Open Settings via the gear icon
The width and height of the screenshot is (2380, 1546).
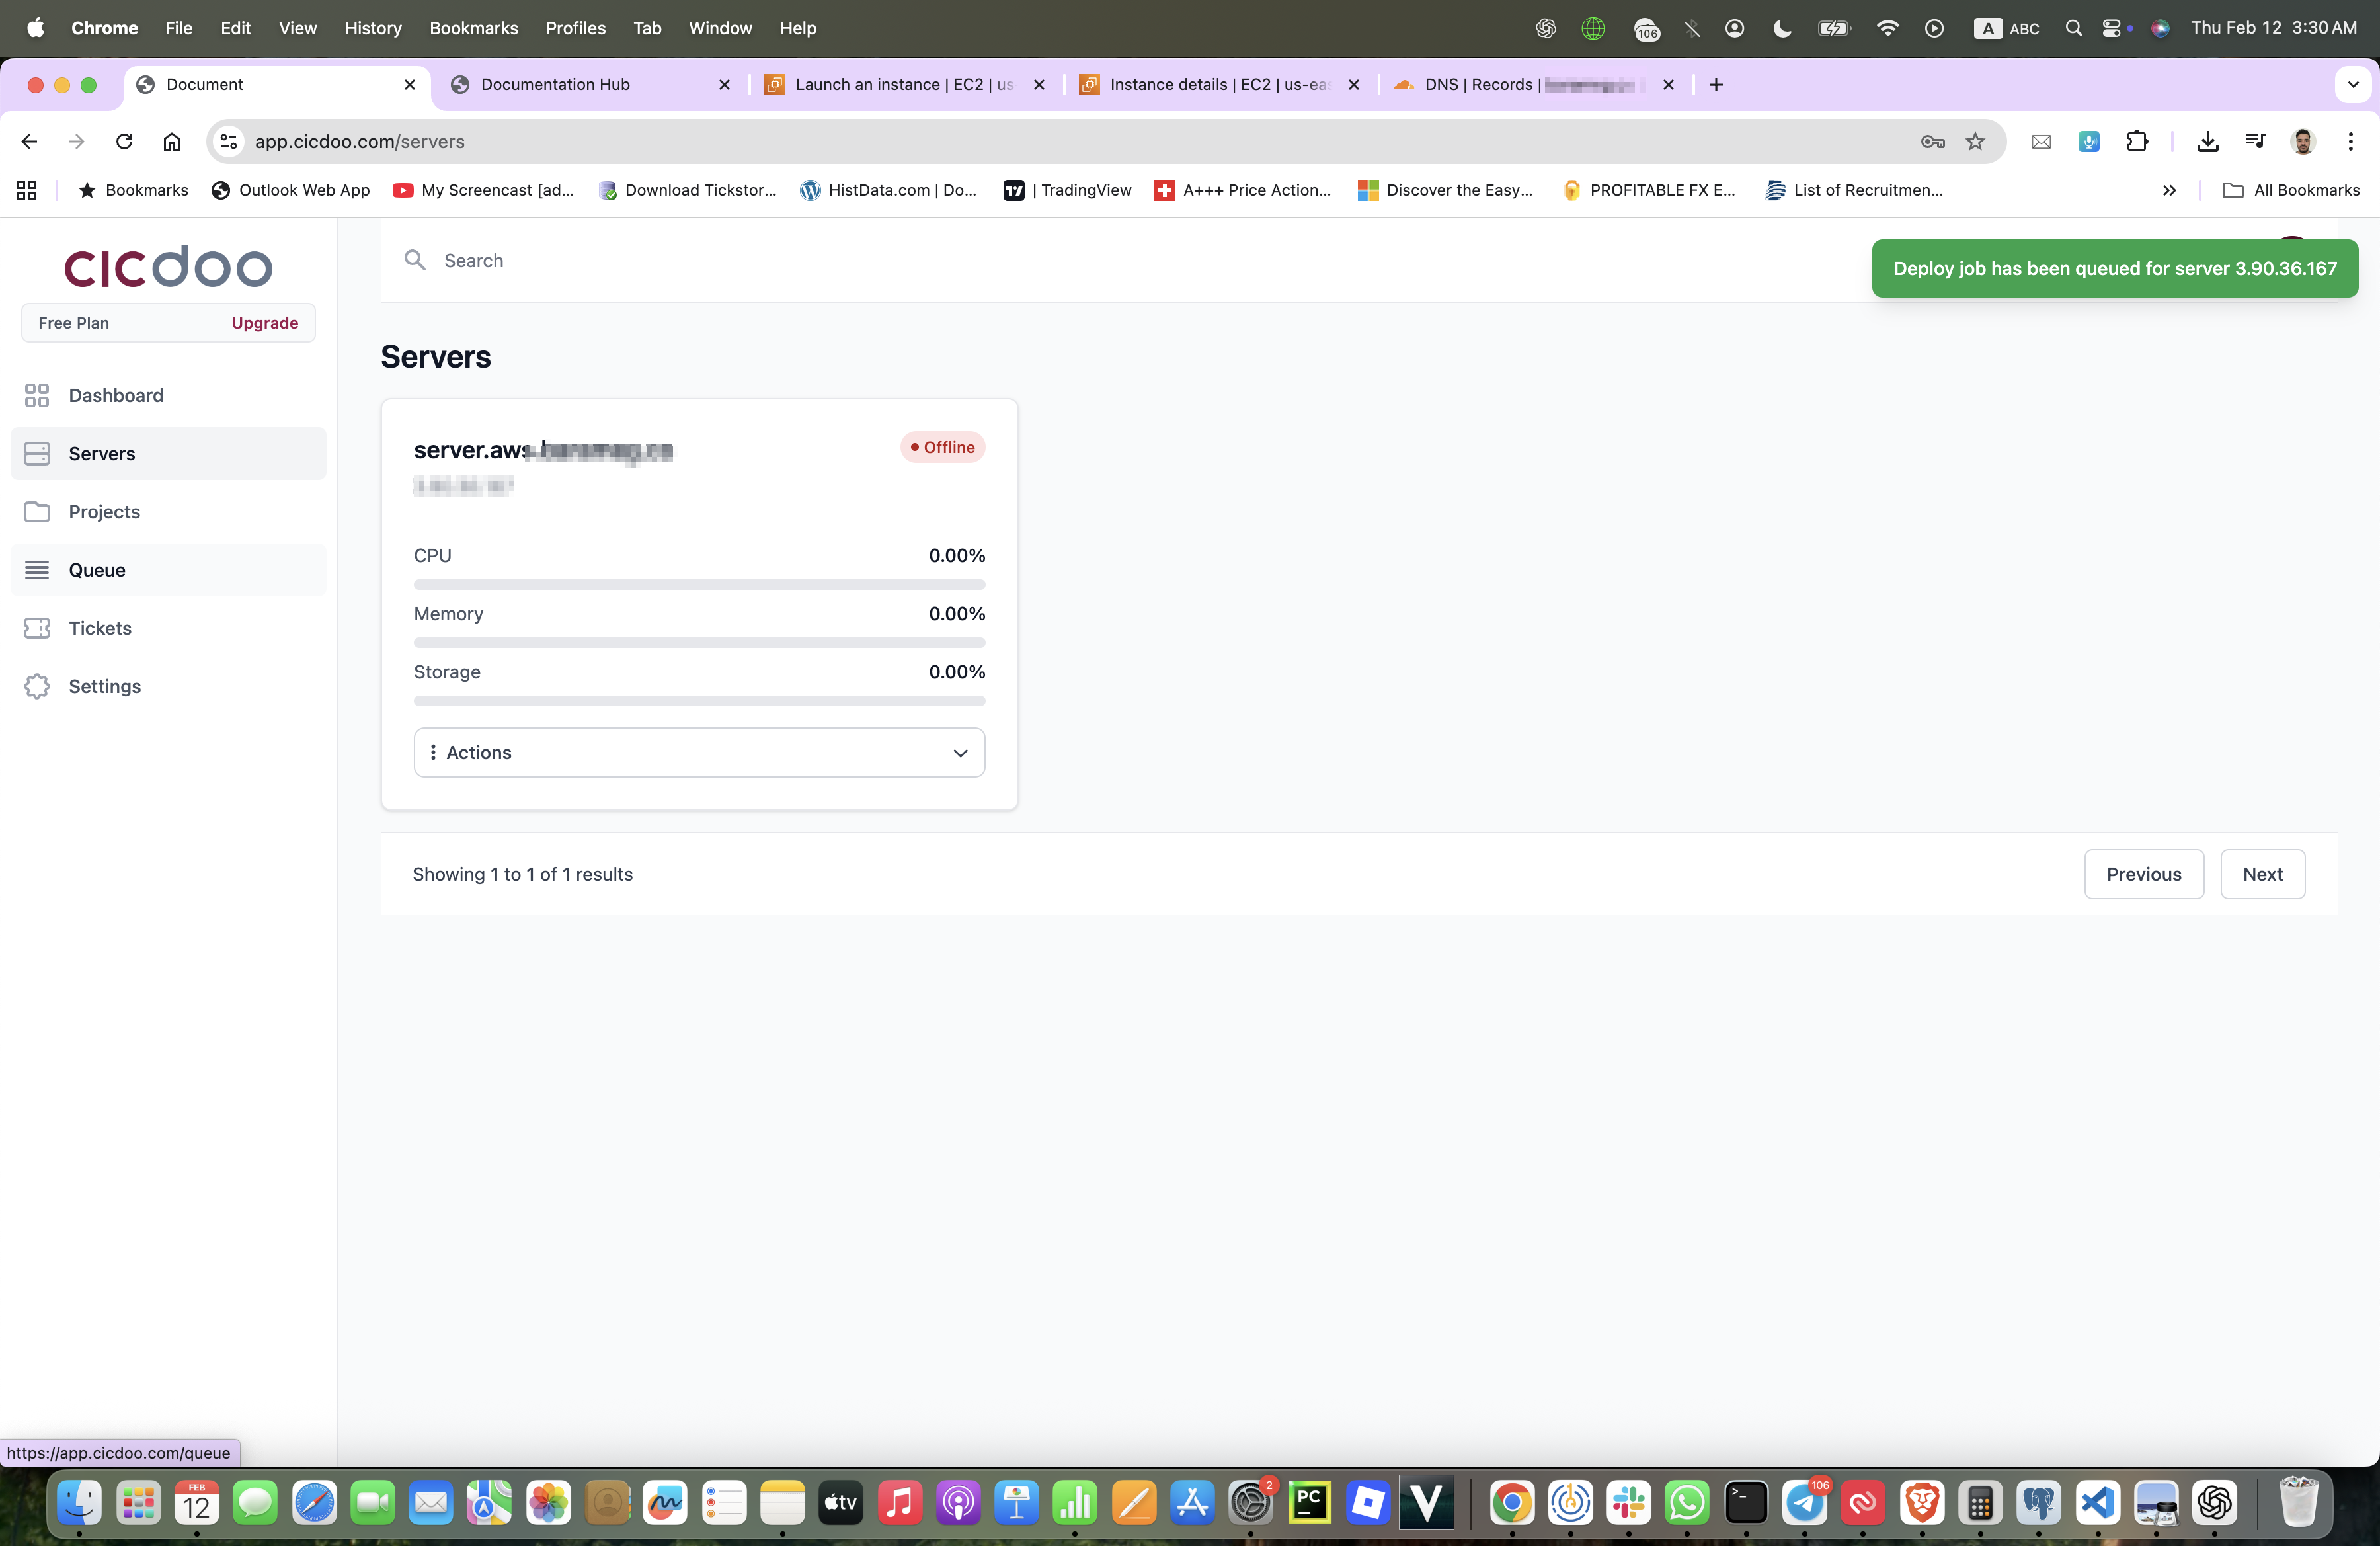pos(37,686)
